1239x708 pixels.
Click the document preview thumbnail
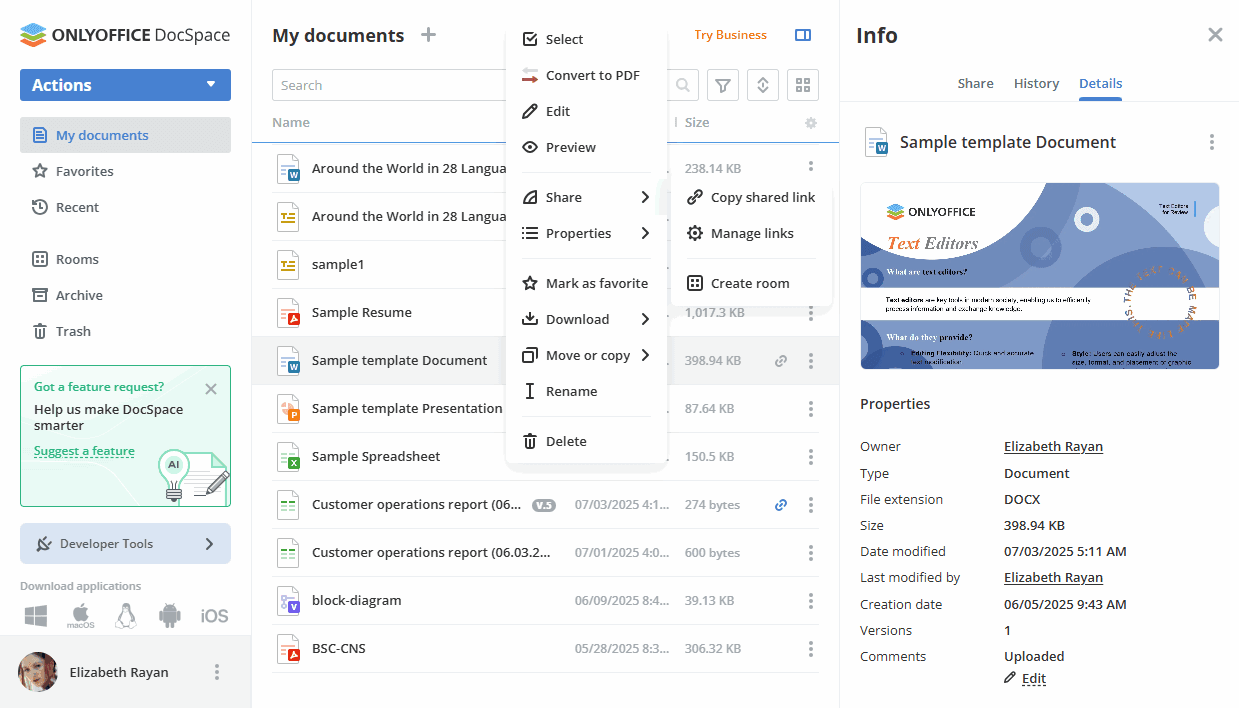point(1039,276)
